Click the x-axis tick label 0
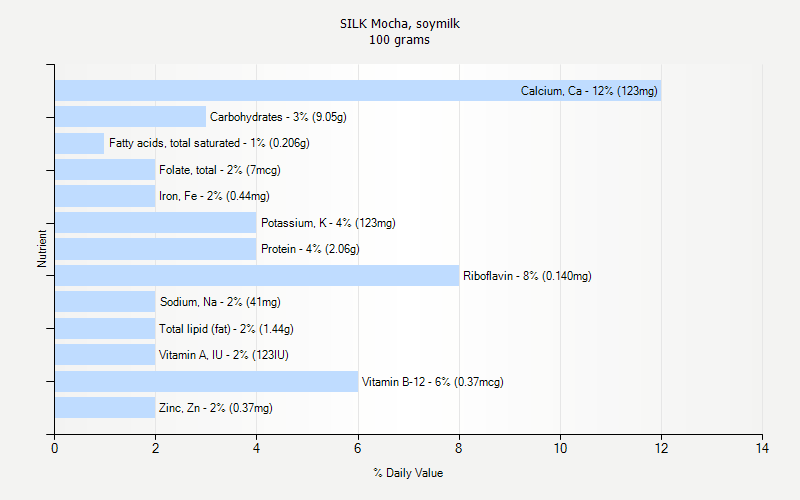 pos(55,448)
